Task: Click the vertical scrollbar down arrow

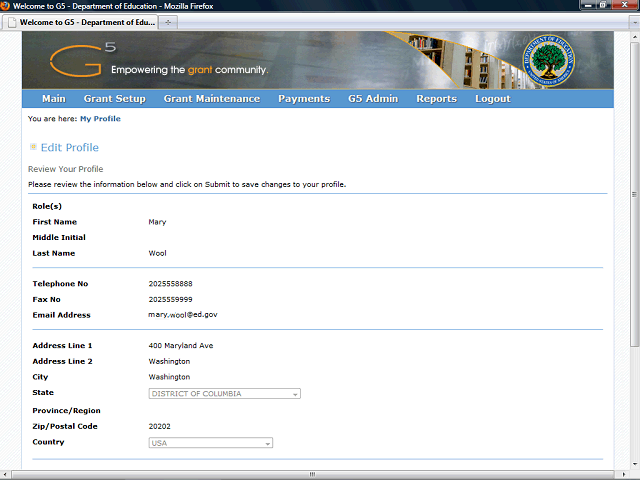Action: [x=634, y=465]
